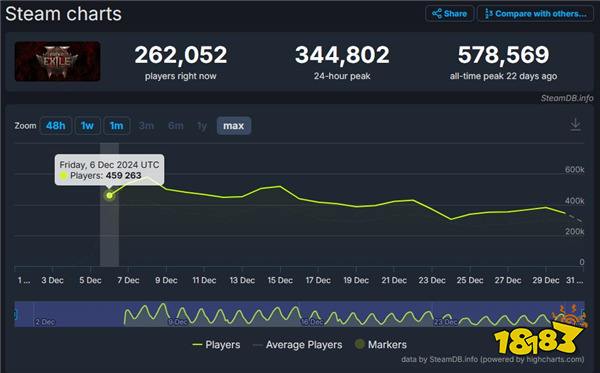Toggle the Markers legend series
The width and height of the screenshot is (600, 373).
click(381, 345)
